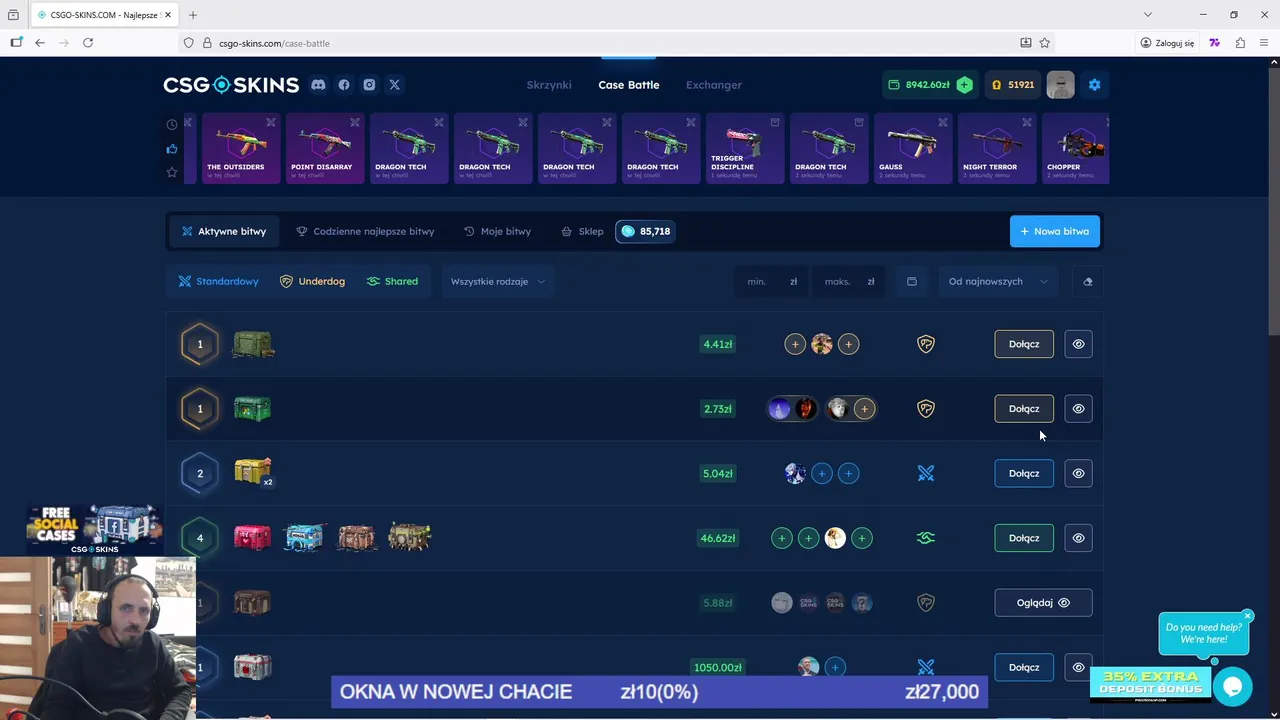Viewport: 1280px width, 720px height.
Task: Switch to 'Aktywne bitwy' tab
Action: click(223, 231)
